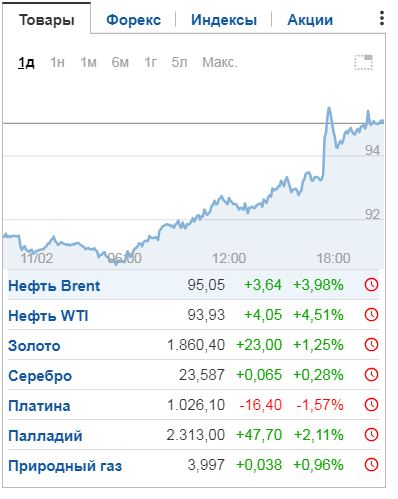Click the clock icon beside Природный газ
The width and height of the screenshot is (398, 499).
(x=371, y=464)
